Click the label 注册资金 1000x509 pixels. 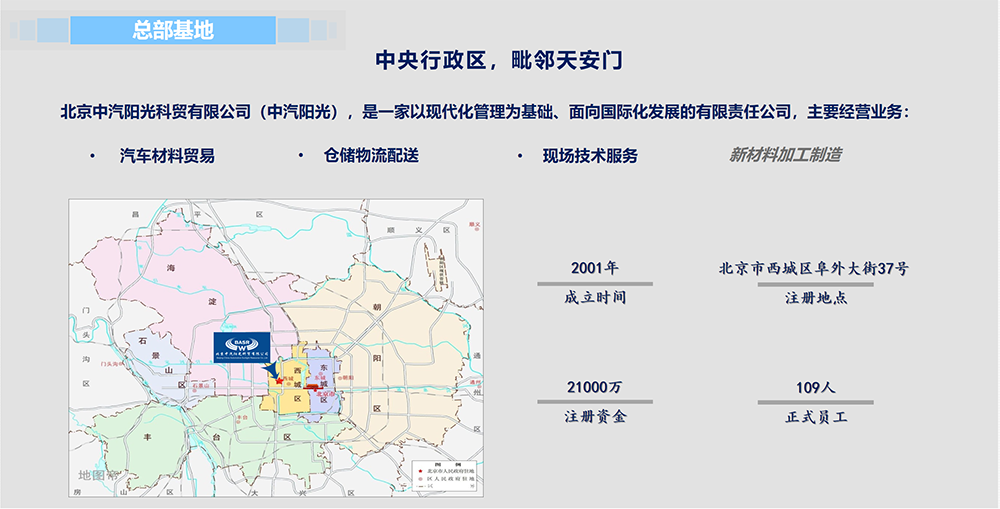tap(595, 417)
